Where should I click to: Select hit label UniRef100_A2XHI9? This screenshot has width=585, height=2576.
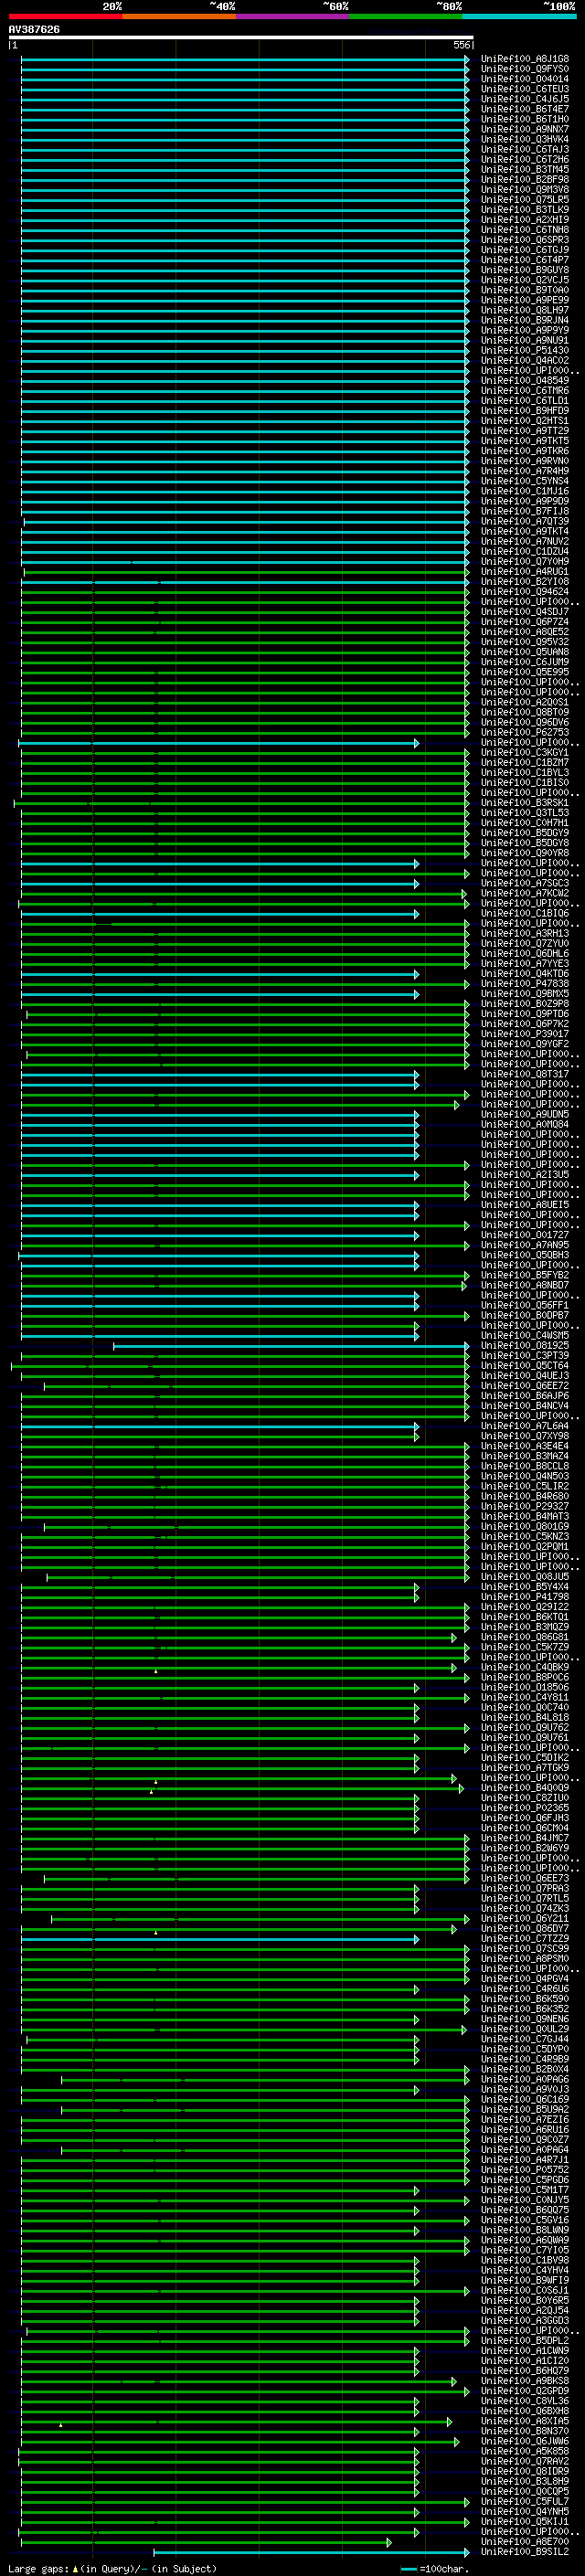525,220
